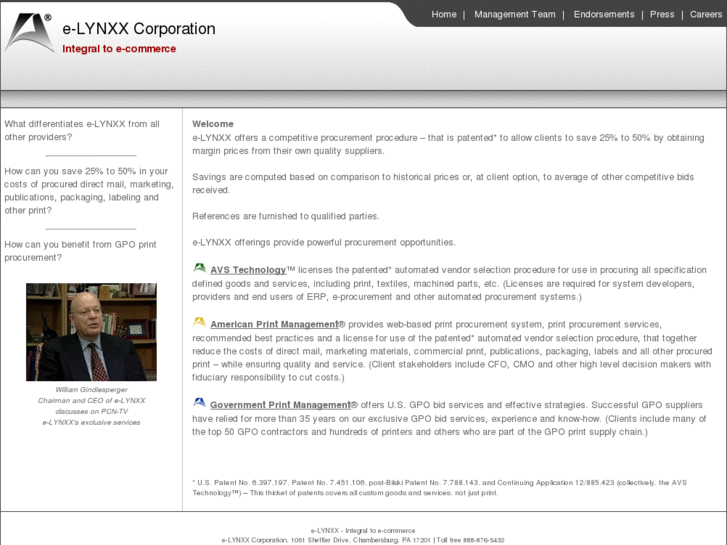Click the e-LYNXX logo icon
Image resolution: width=727 pixels, height=545 pixels.
(29, 32)
